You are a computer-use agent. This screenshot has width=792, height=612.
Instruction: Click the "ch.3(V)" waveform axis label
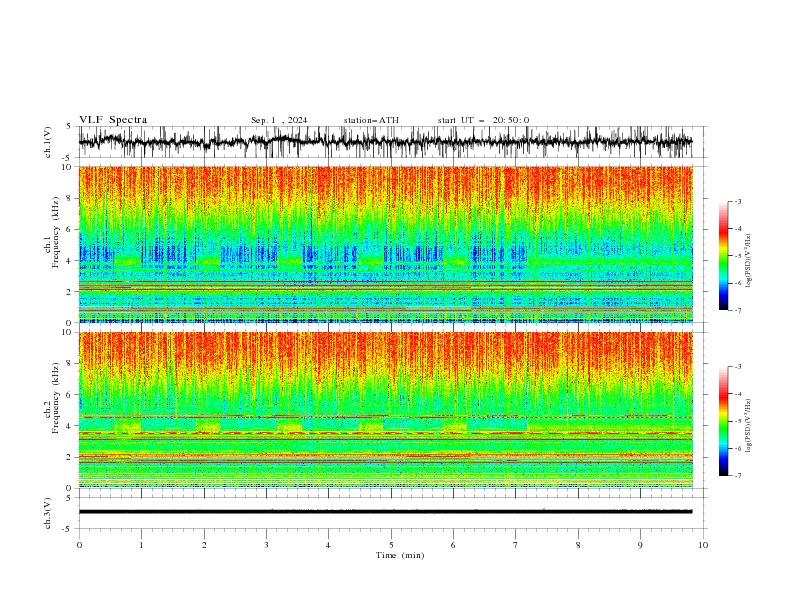48,513
